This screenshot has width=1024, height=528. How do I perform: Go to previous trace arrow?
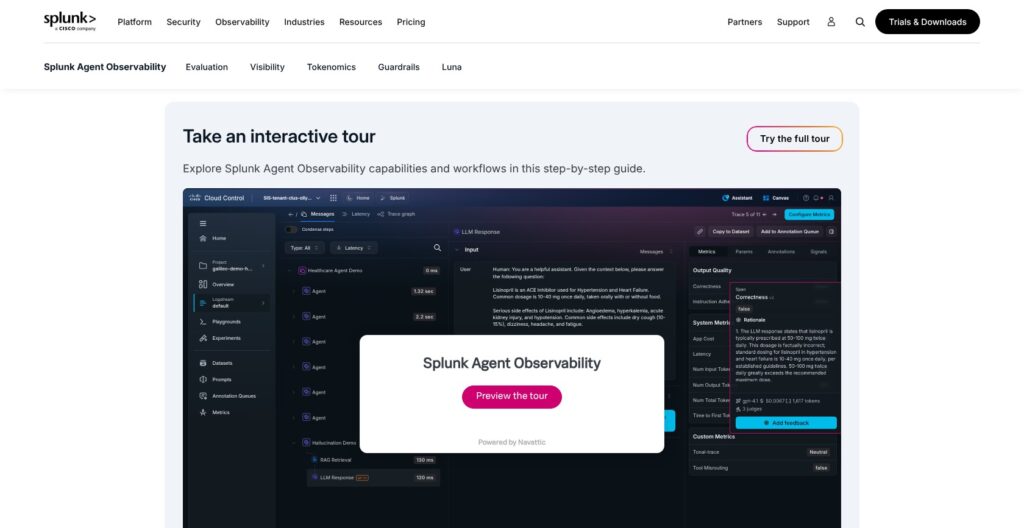(x=765, y=214)
